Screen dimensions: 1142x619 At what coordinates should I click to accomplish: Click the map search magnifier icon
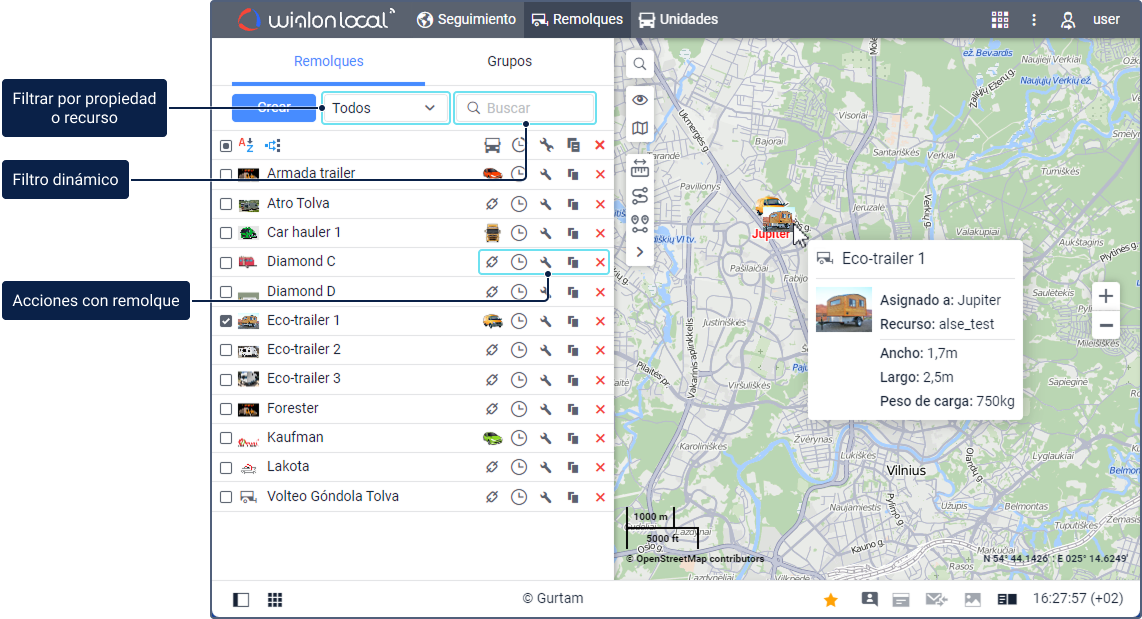tap(640, 65)
